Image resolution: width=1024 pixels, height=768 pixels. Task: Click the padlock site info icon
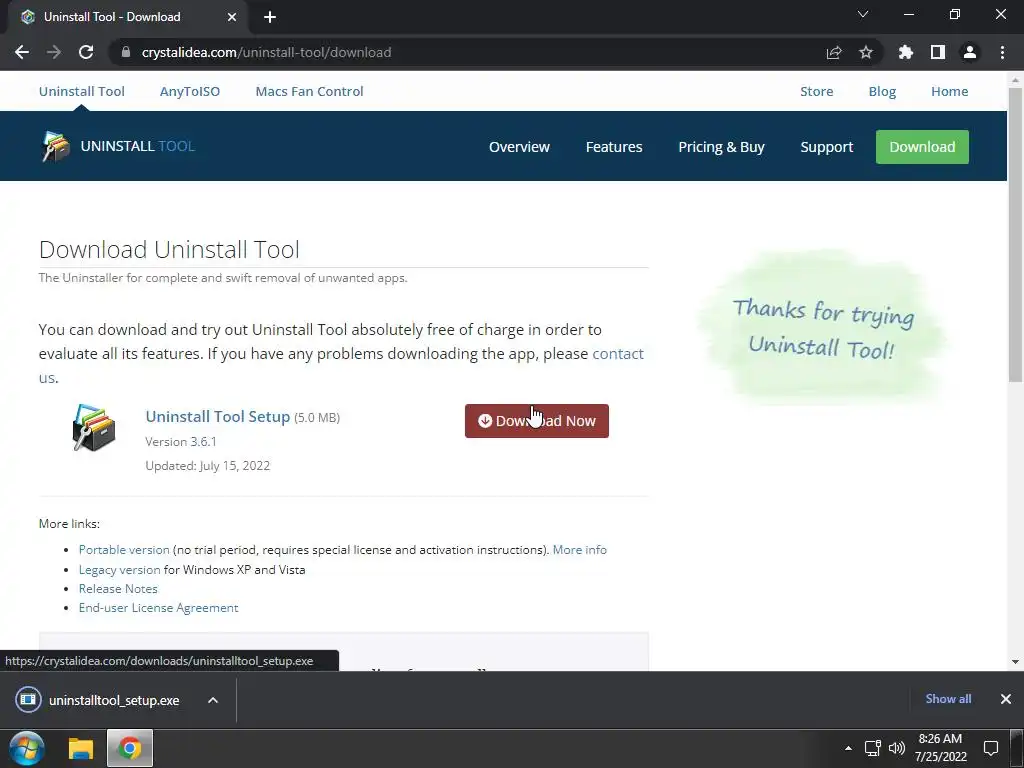[126, 52]
